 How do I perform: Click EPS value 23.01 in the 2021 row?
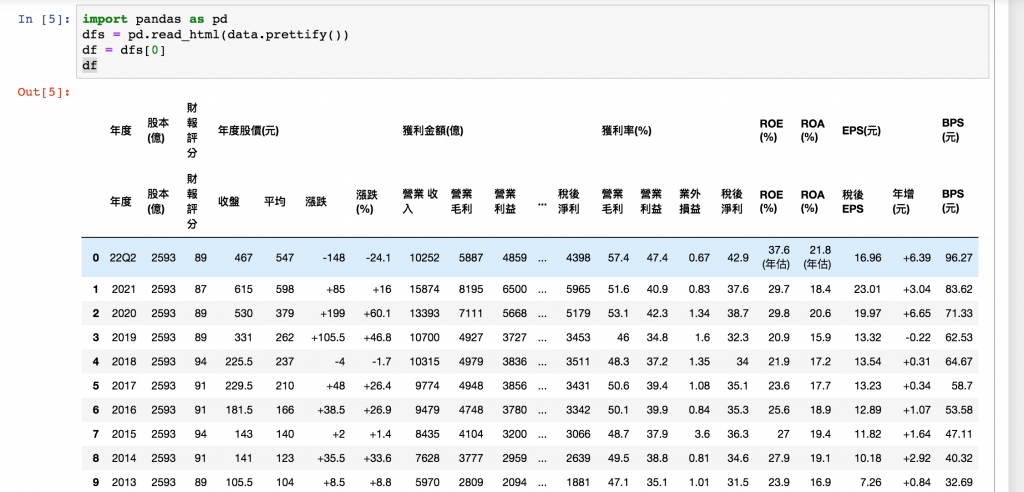coord(867,289)
